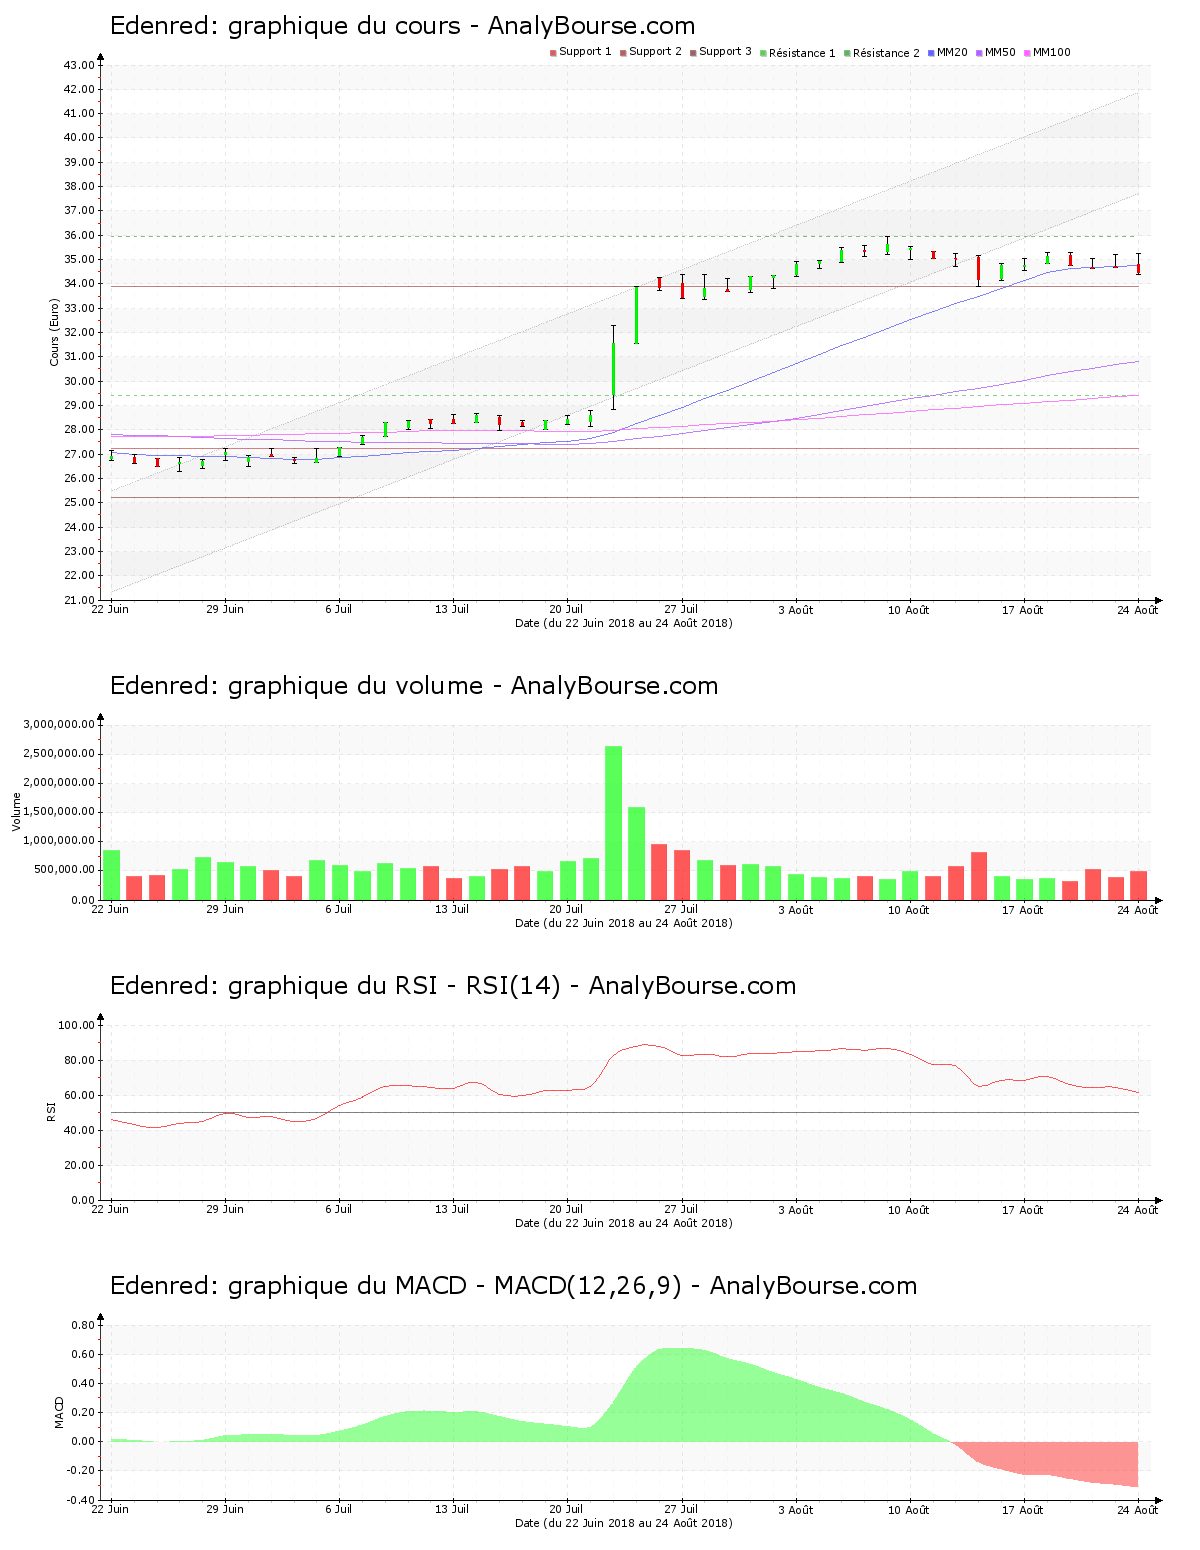1200x1550 pixels.
Task: Click '22 Juin' on the price chart axis
Action: coord(110,609)
